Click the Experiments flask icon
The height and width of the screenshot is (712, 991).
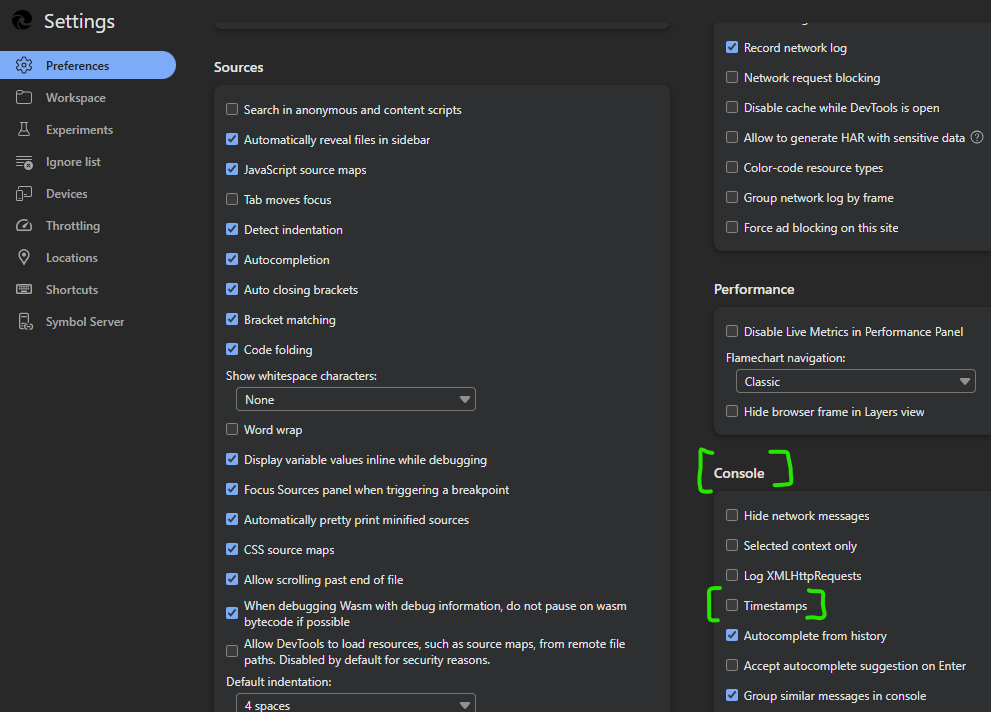pyautogui.click(x=24, y=130)
